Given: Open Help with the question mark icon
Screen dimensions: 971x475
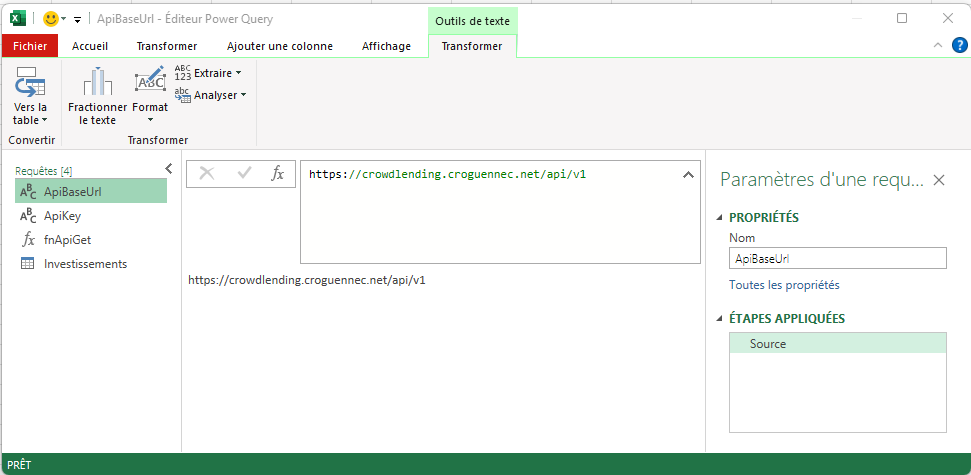Looking at the screenshot, I should point(959,45).
